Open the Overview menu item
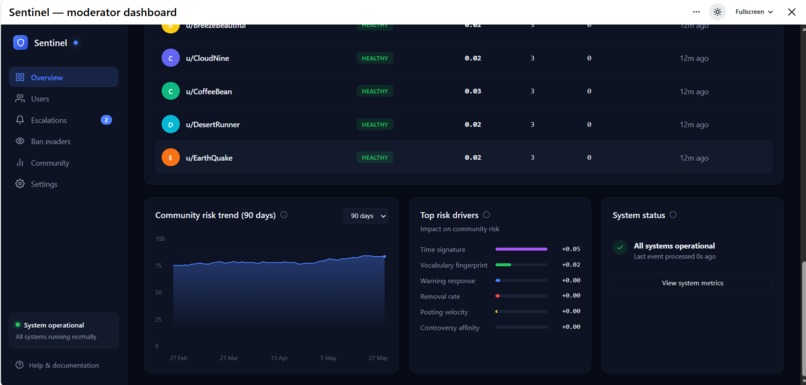Screen dimensions: 806x385 (64, 77)
